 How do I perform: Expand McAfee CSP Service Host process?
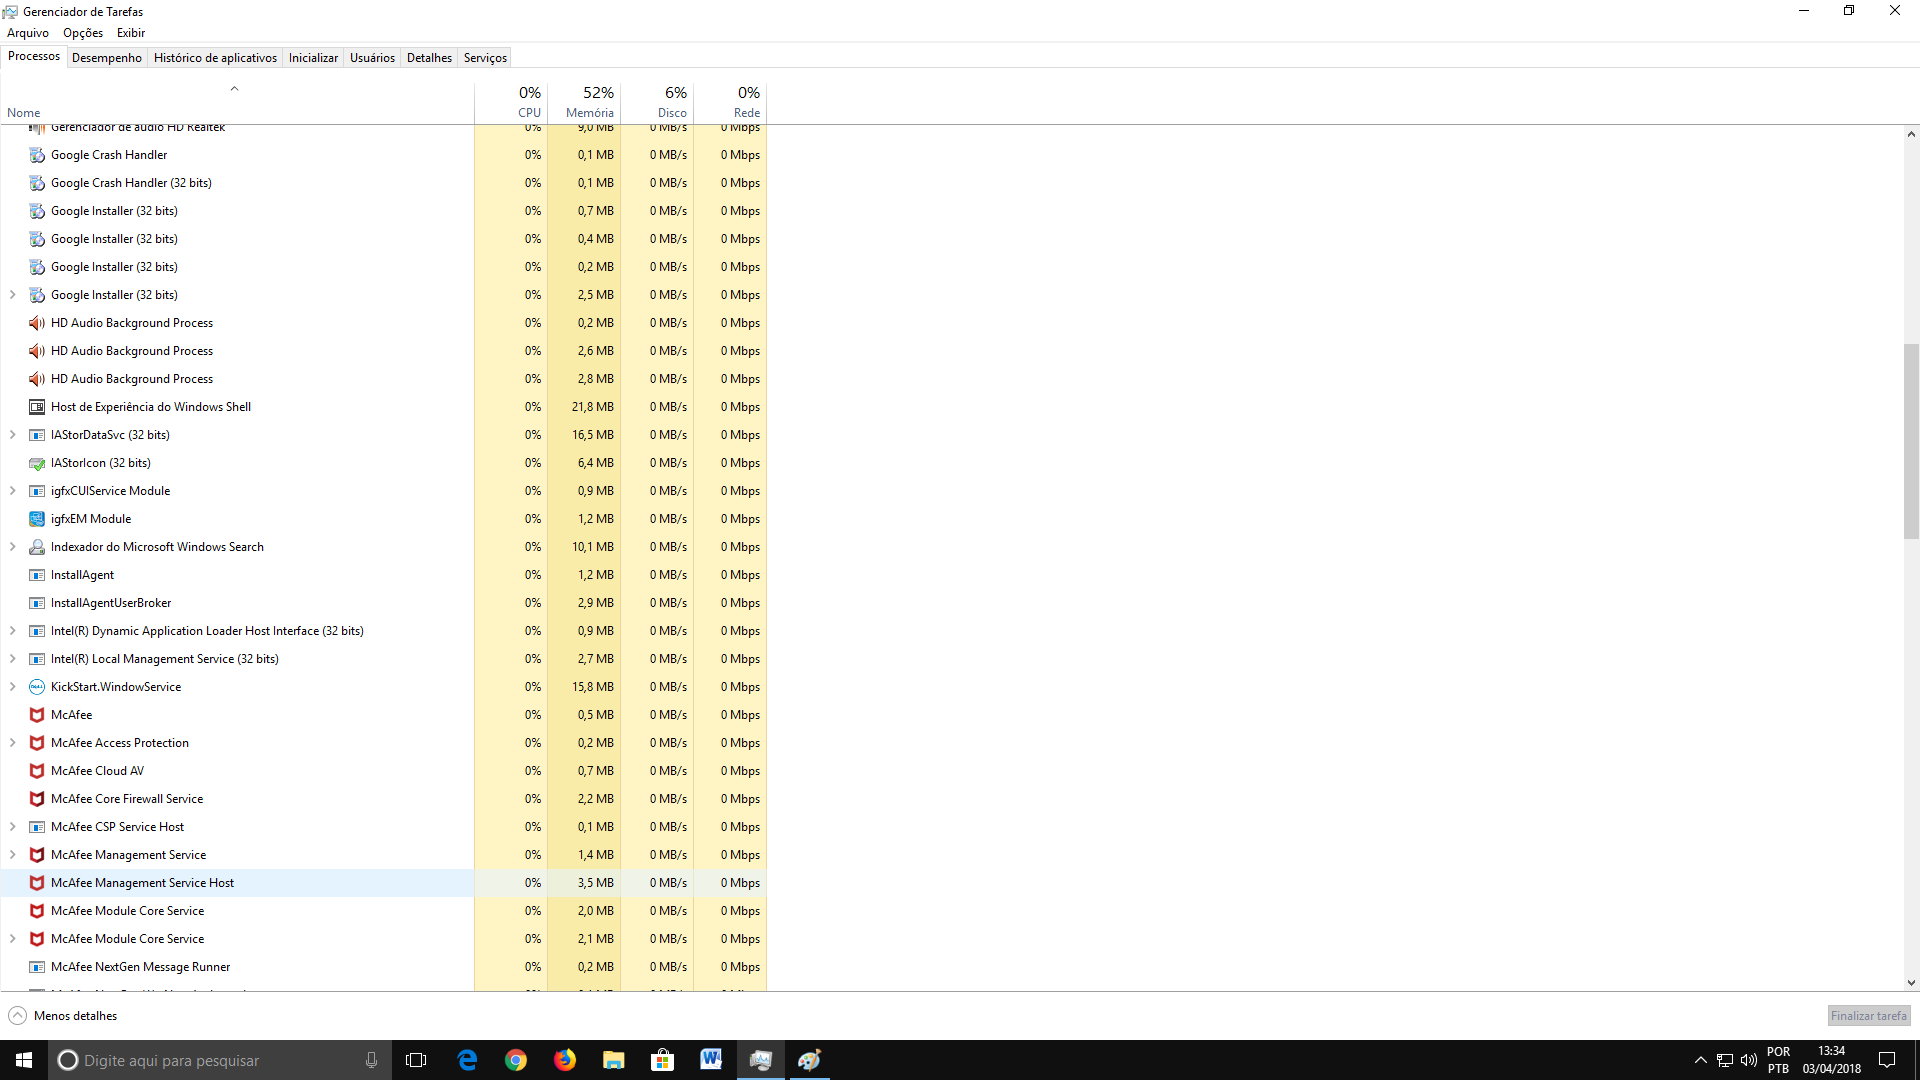tap(13, 827)
